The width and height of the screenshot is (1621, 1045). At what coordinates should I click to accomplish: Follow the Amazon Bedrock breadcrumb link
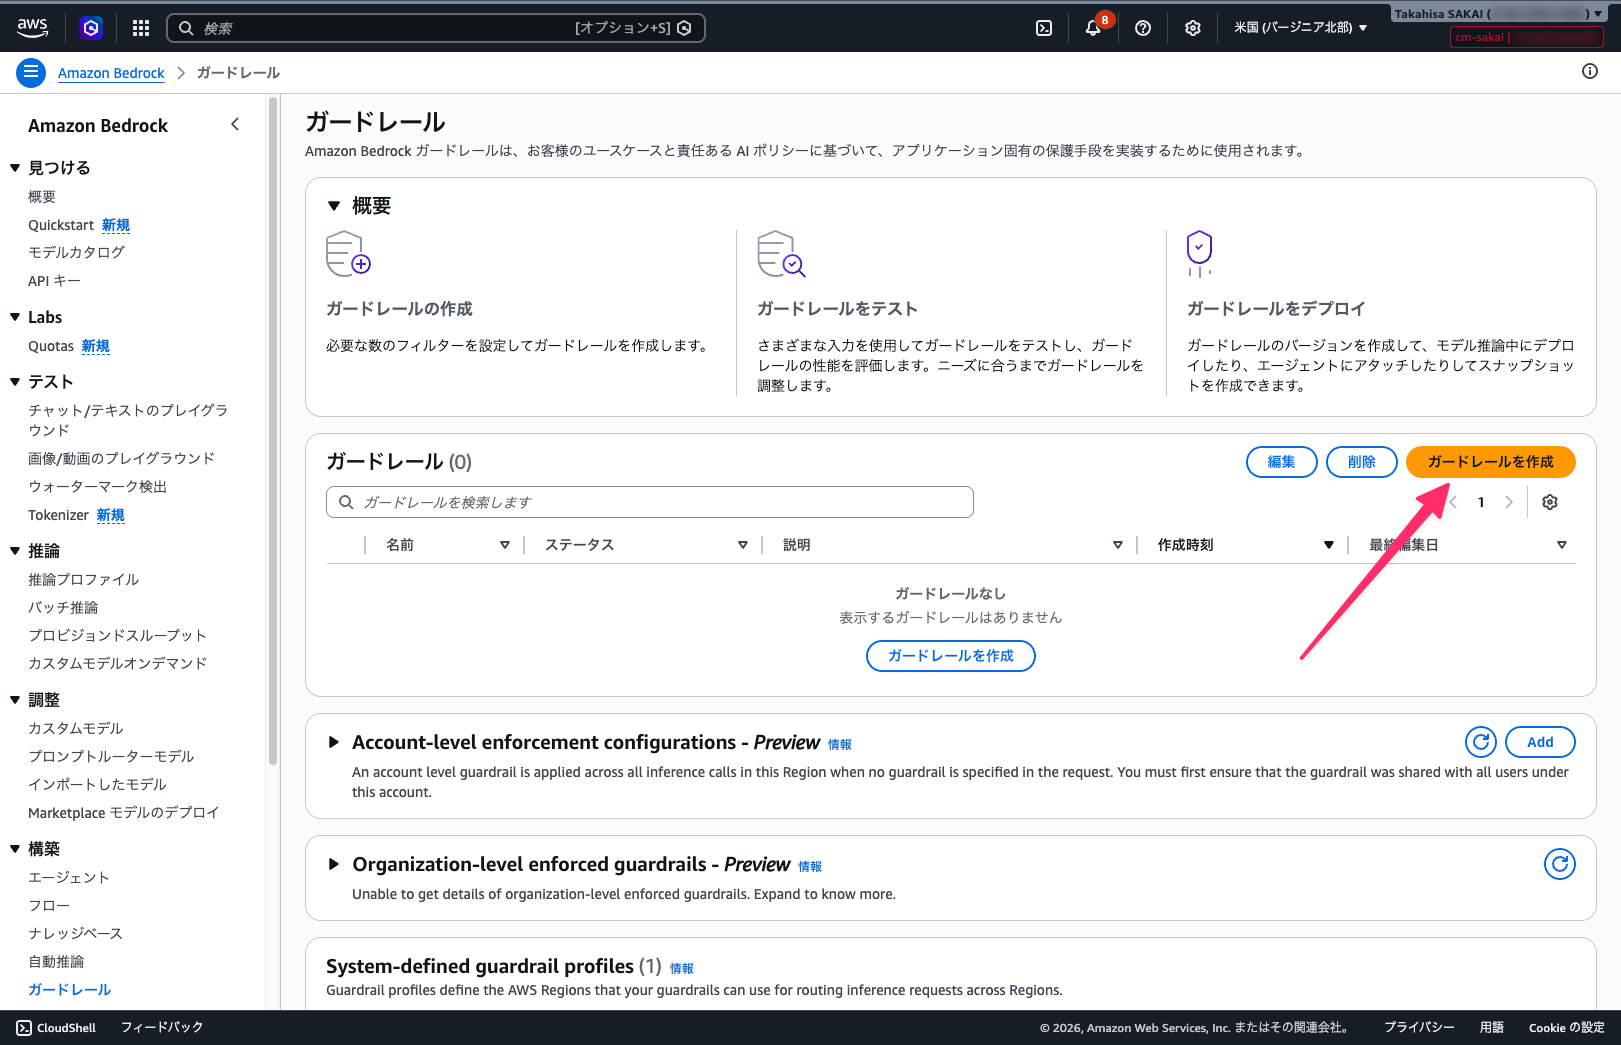111,73
